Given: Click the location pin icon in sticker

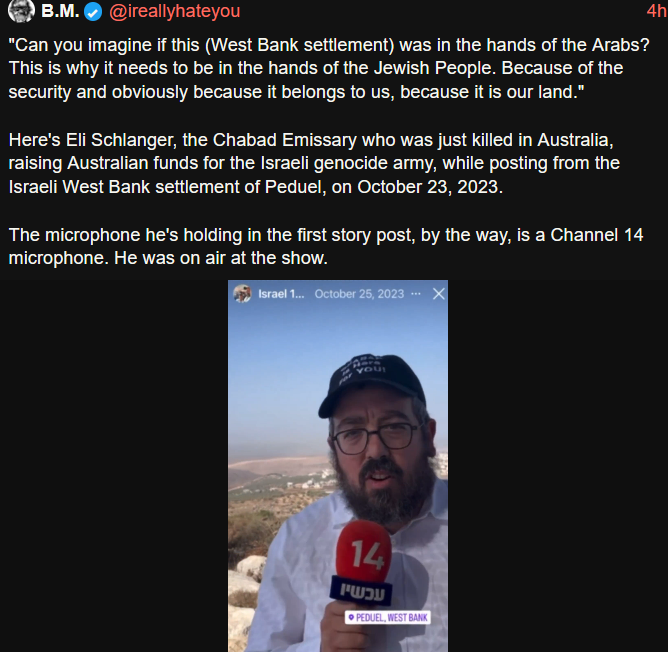Looking at the screenshot, I should click(x=351, y=617).
